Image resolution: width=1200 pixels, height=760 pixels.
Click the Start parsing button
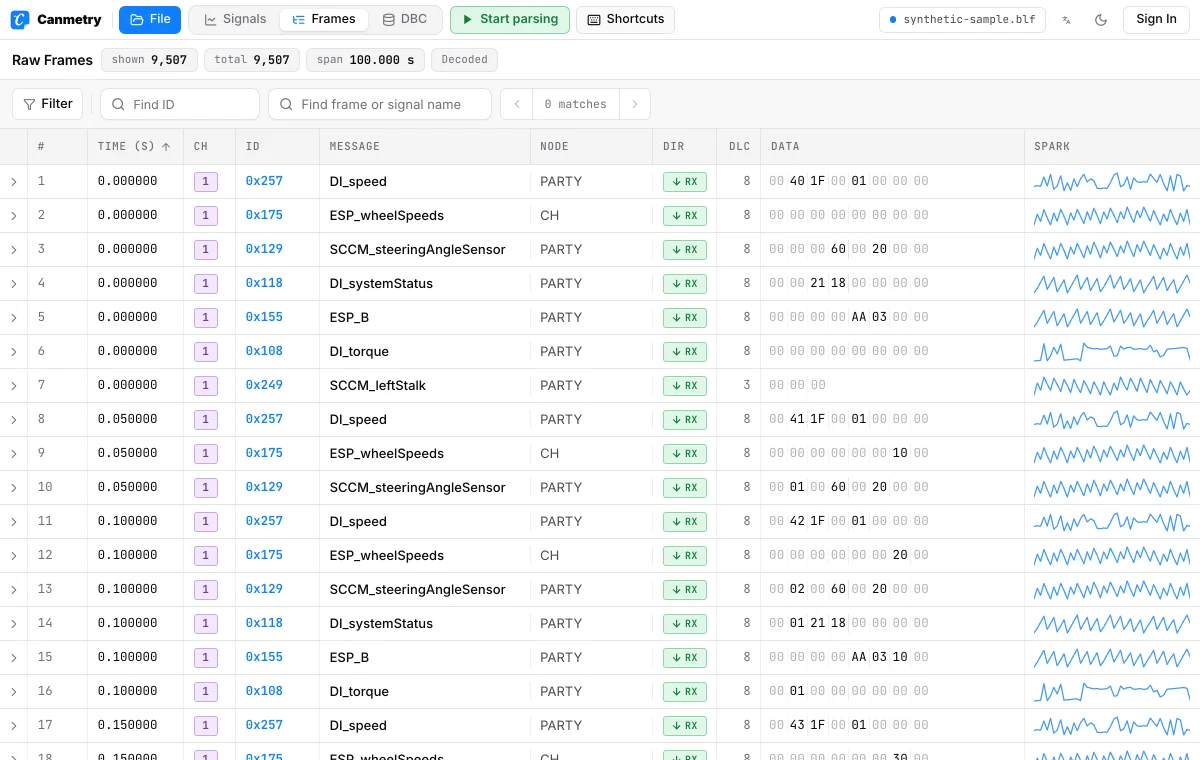pyautogui.click(x=510, y=20)
